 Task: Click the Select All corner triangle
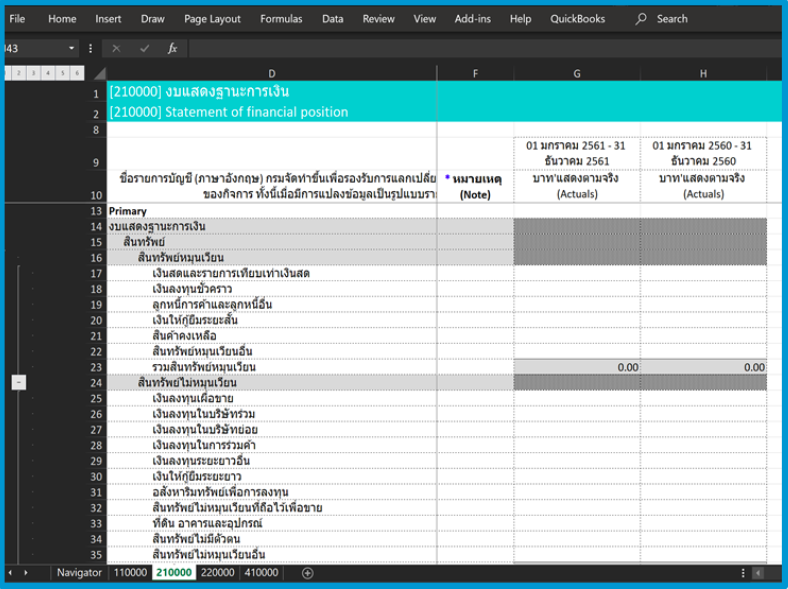[100, 73]
